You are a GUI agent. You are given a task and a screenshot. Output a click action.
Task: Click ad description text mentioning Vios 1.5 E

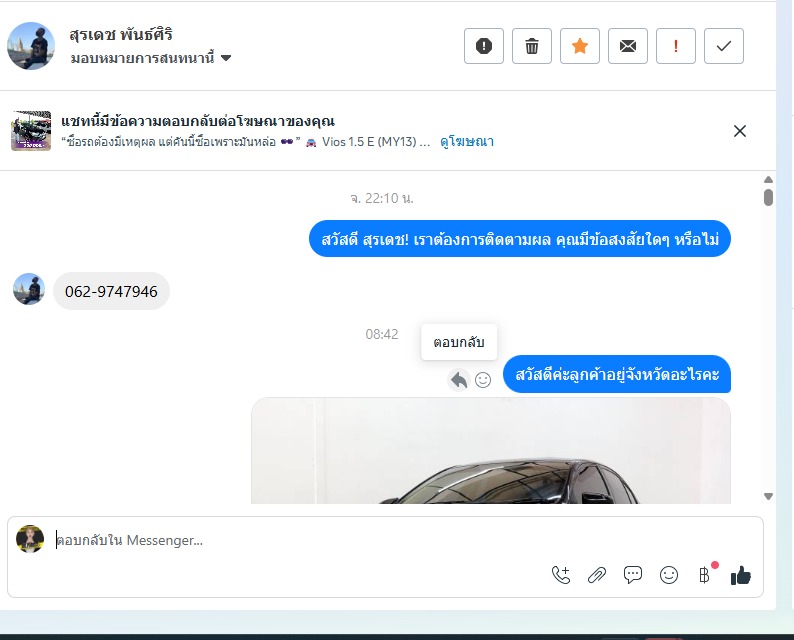coord(246,142)
